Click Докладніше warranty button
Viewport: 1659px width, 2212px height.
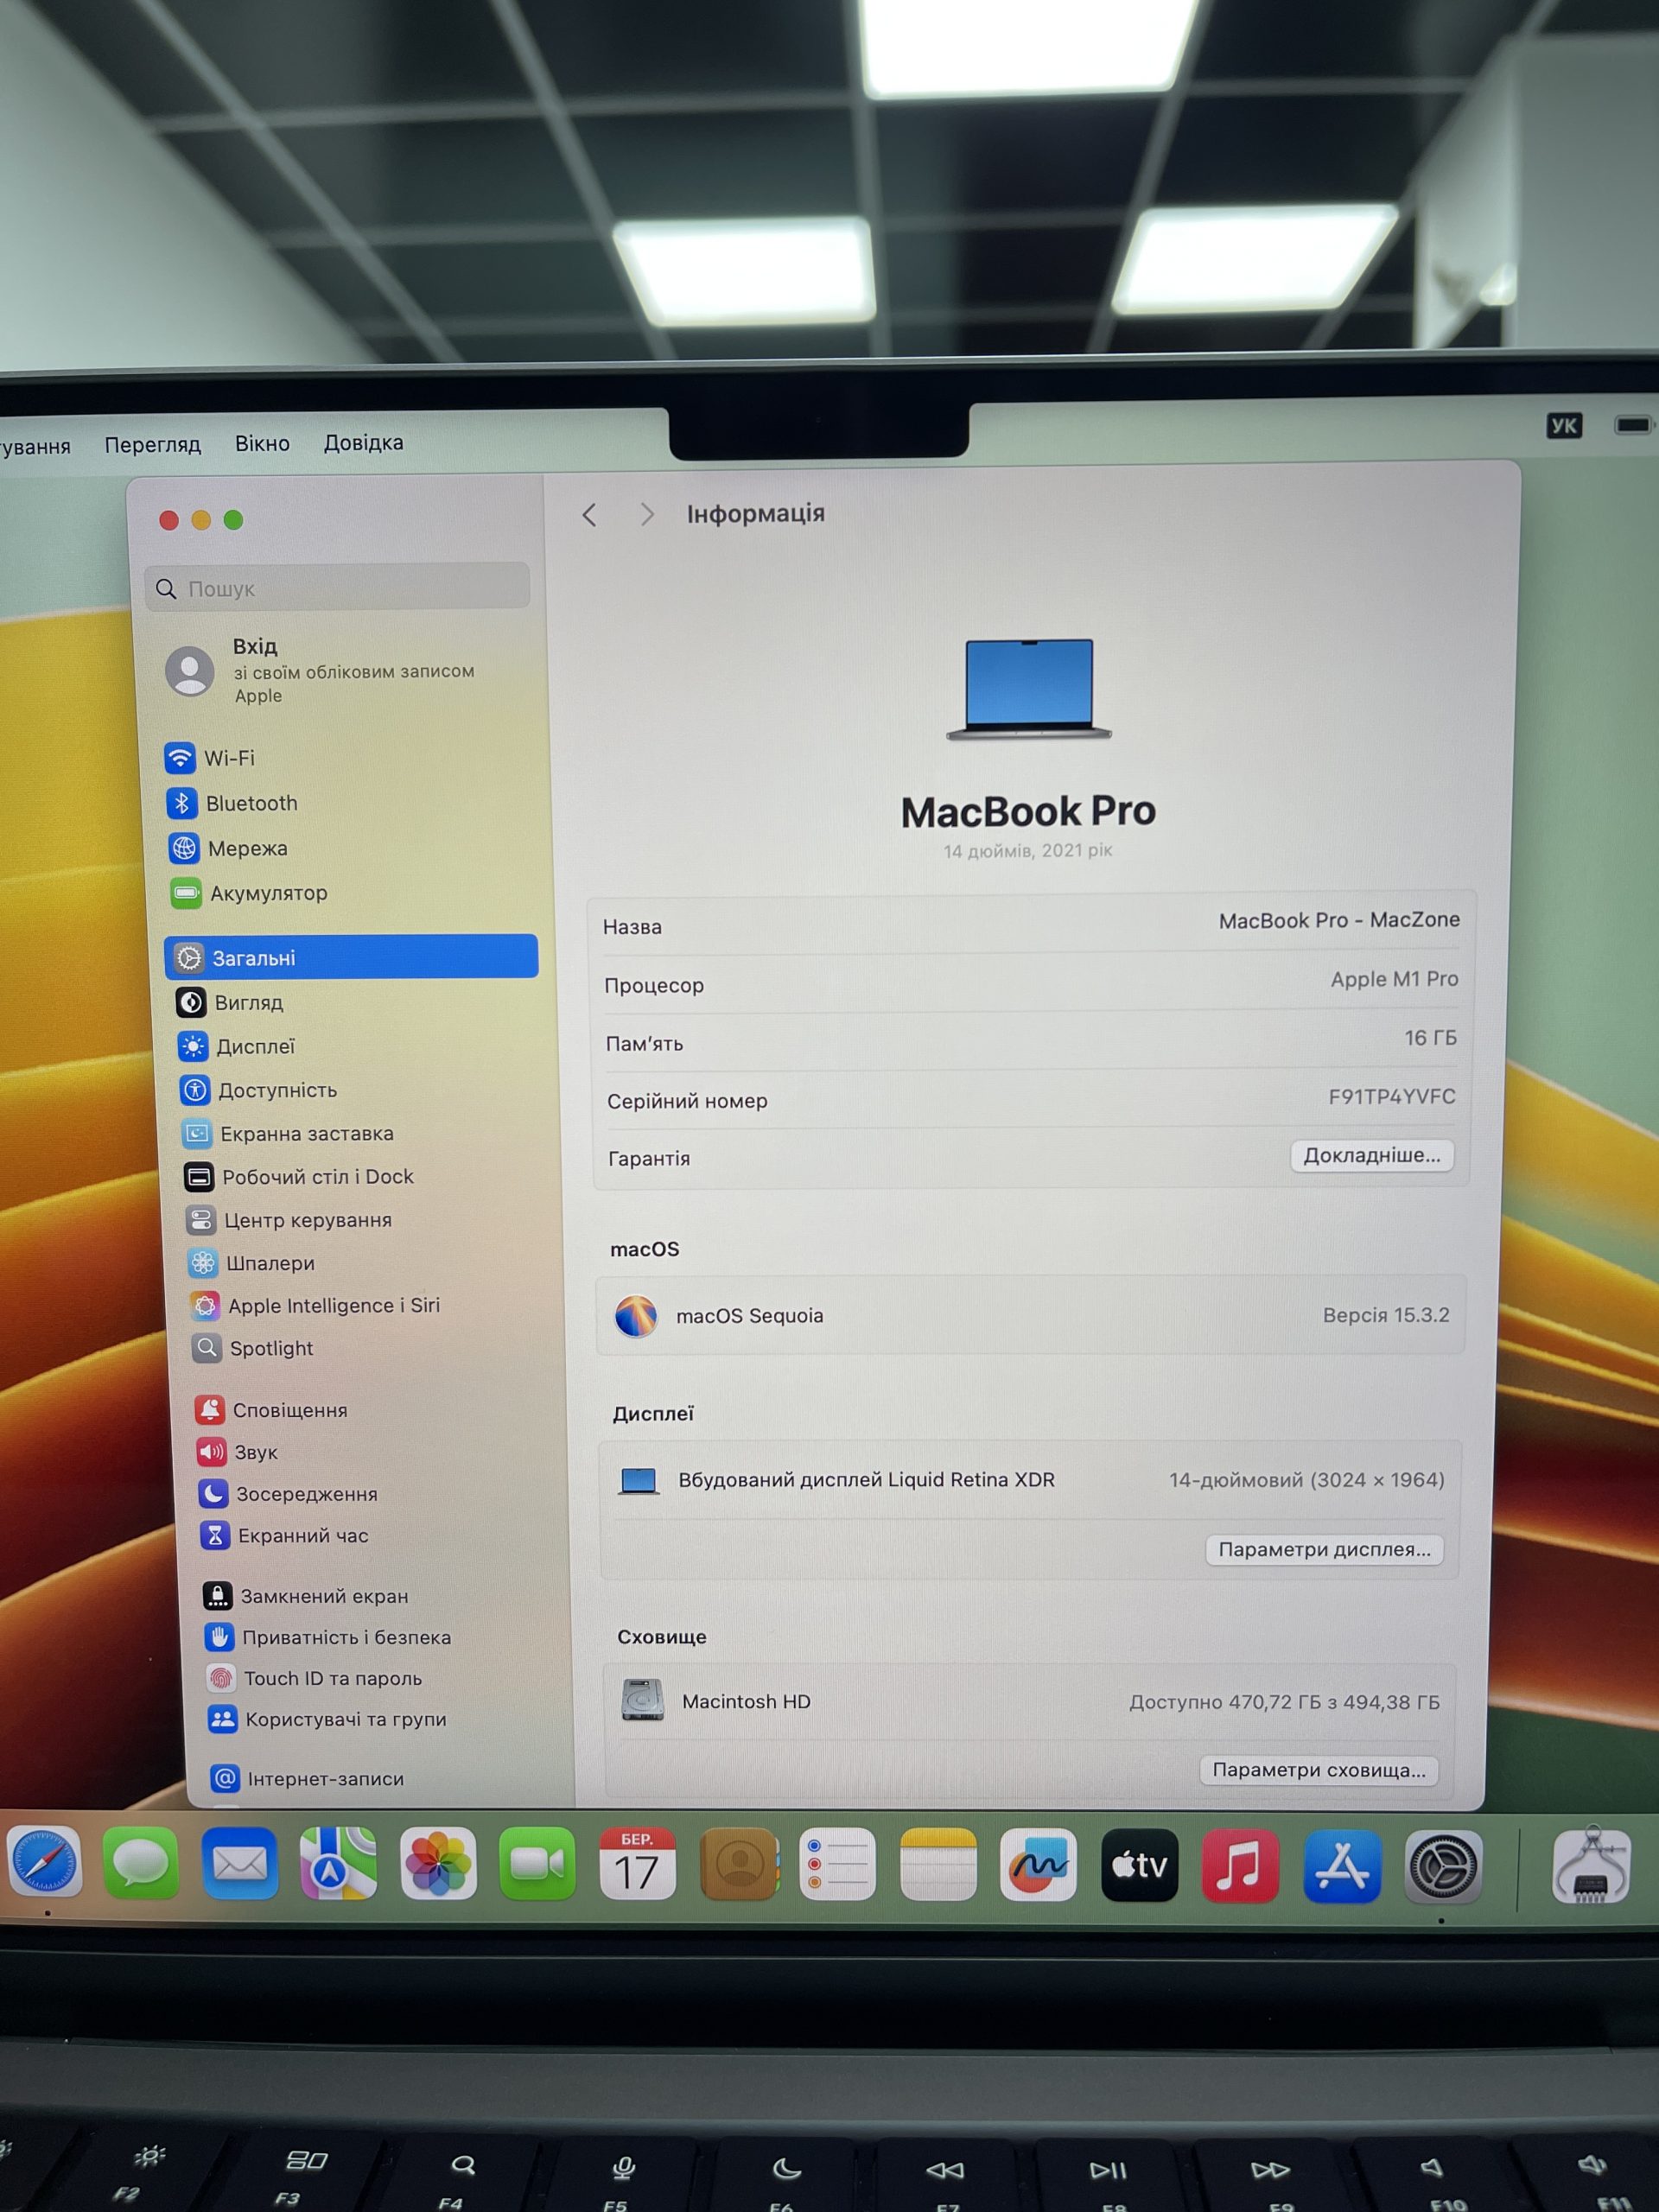(1371, 1155)
